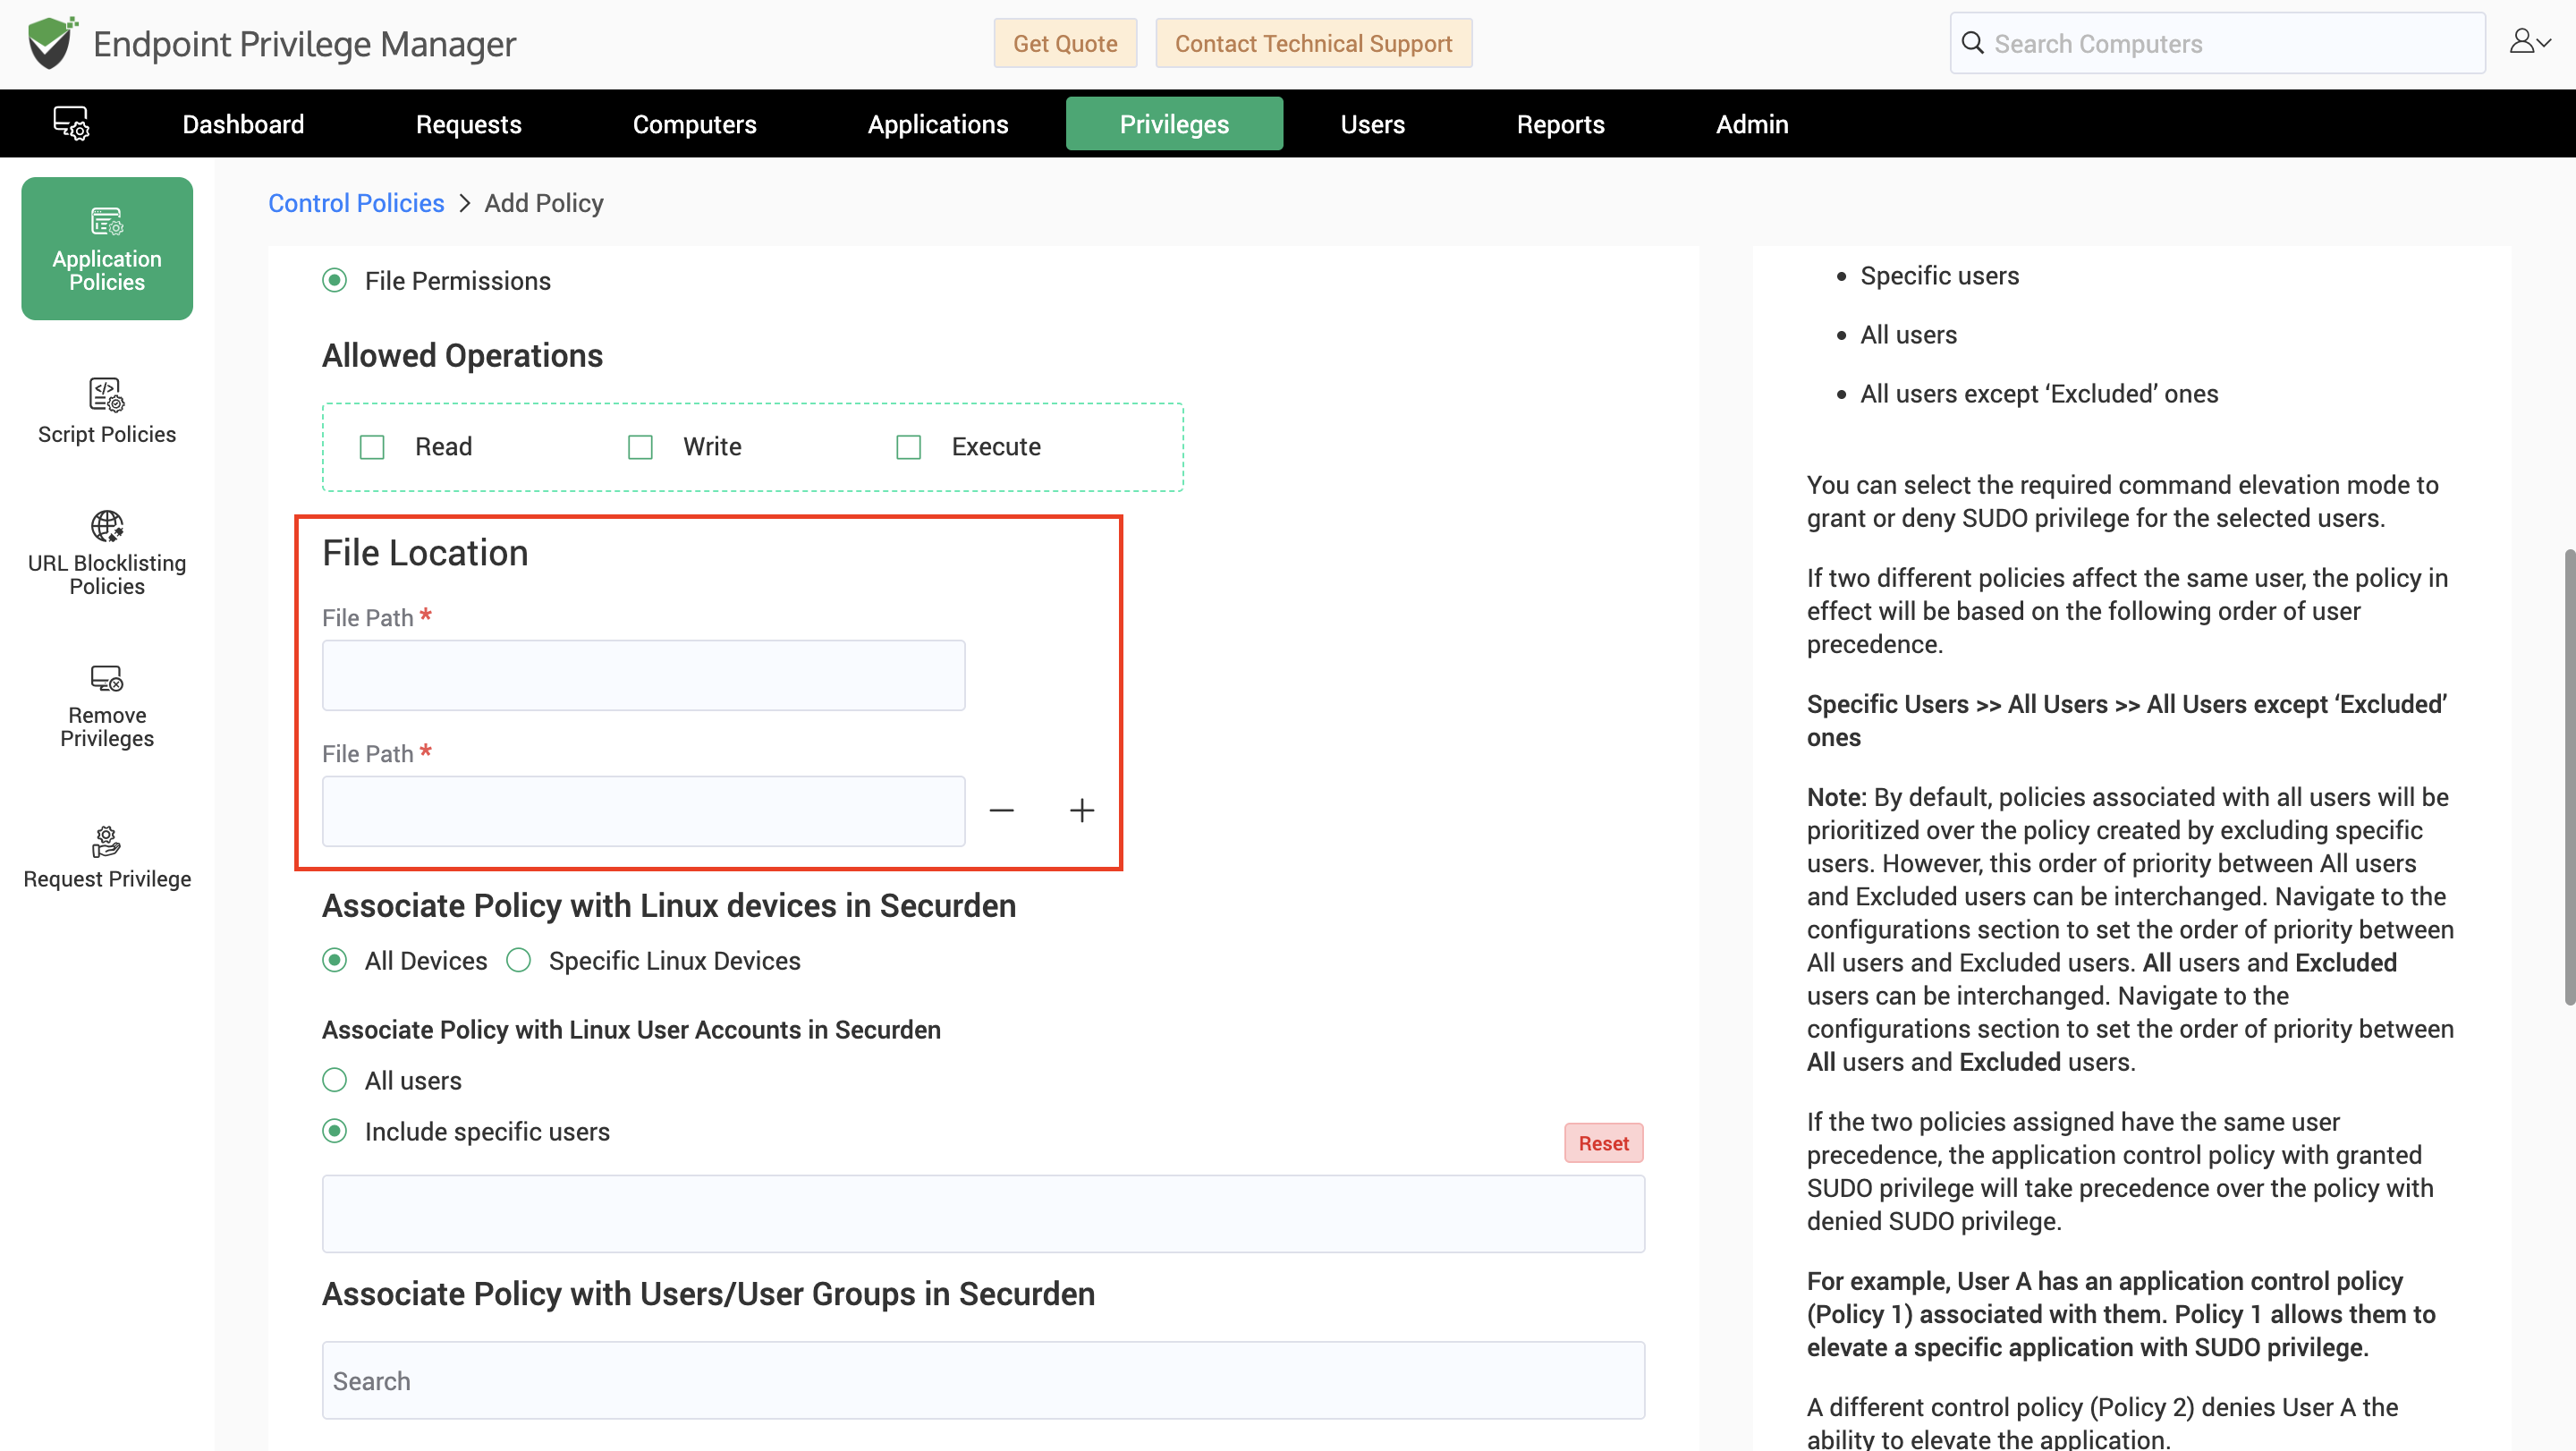Screen dimensions: 2576x1451
Task: Select the All Devices radio button
Action: (335, 961)
